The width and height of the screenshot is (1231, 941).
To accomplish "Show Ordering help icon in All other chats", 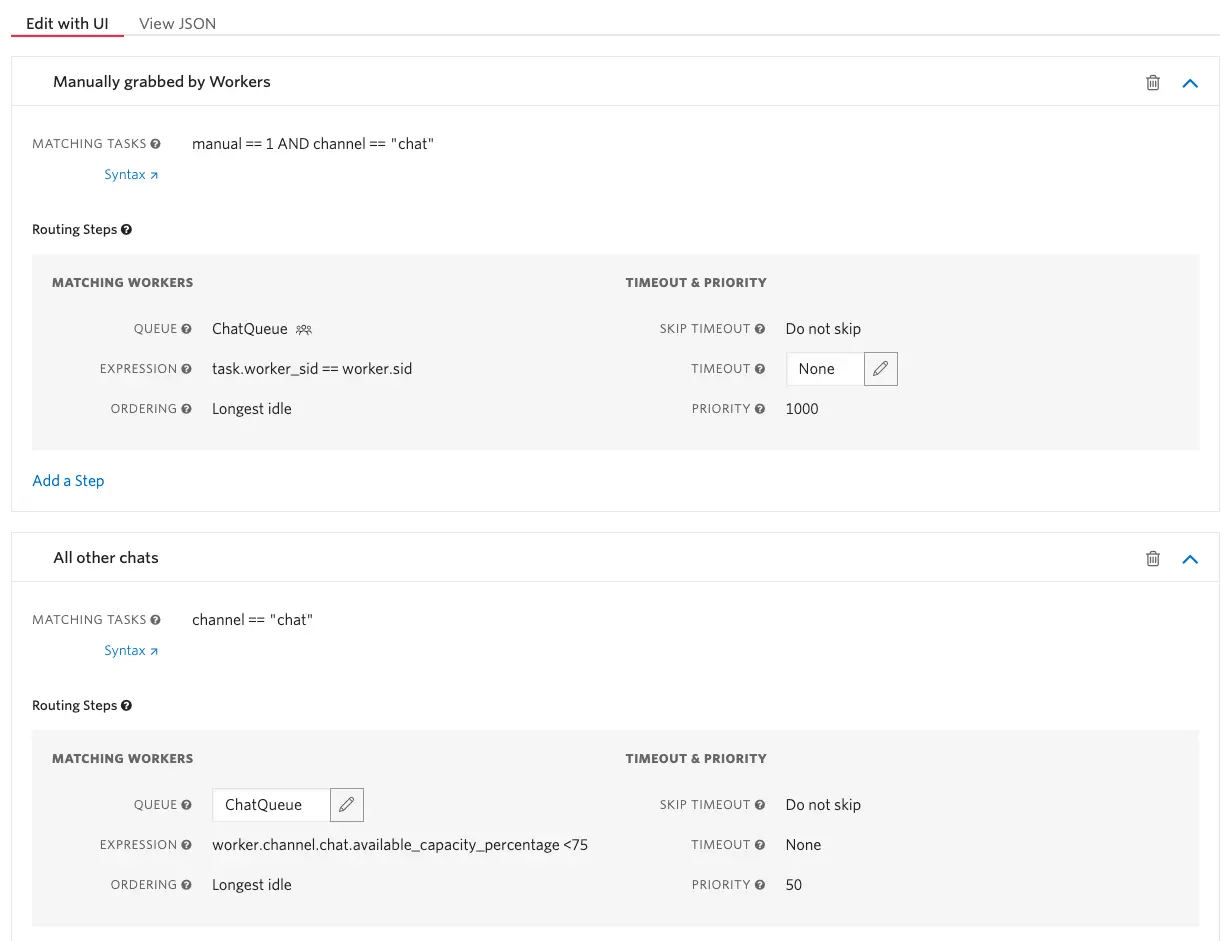I will [x=186, y=885].
